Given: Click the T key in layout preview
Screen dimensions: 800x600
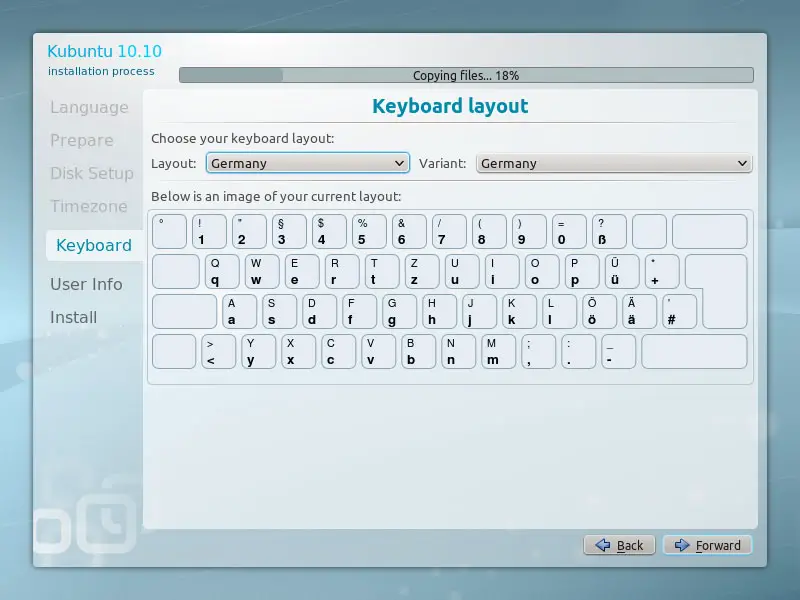Looking at the screenshot, I should coord(382,271).
